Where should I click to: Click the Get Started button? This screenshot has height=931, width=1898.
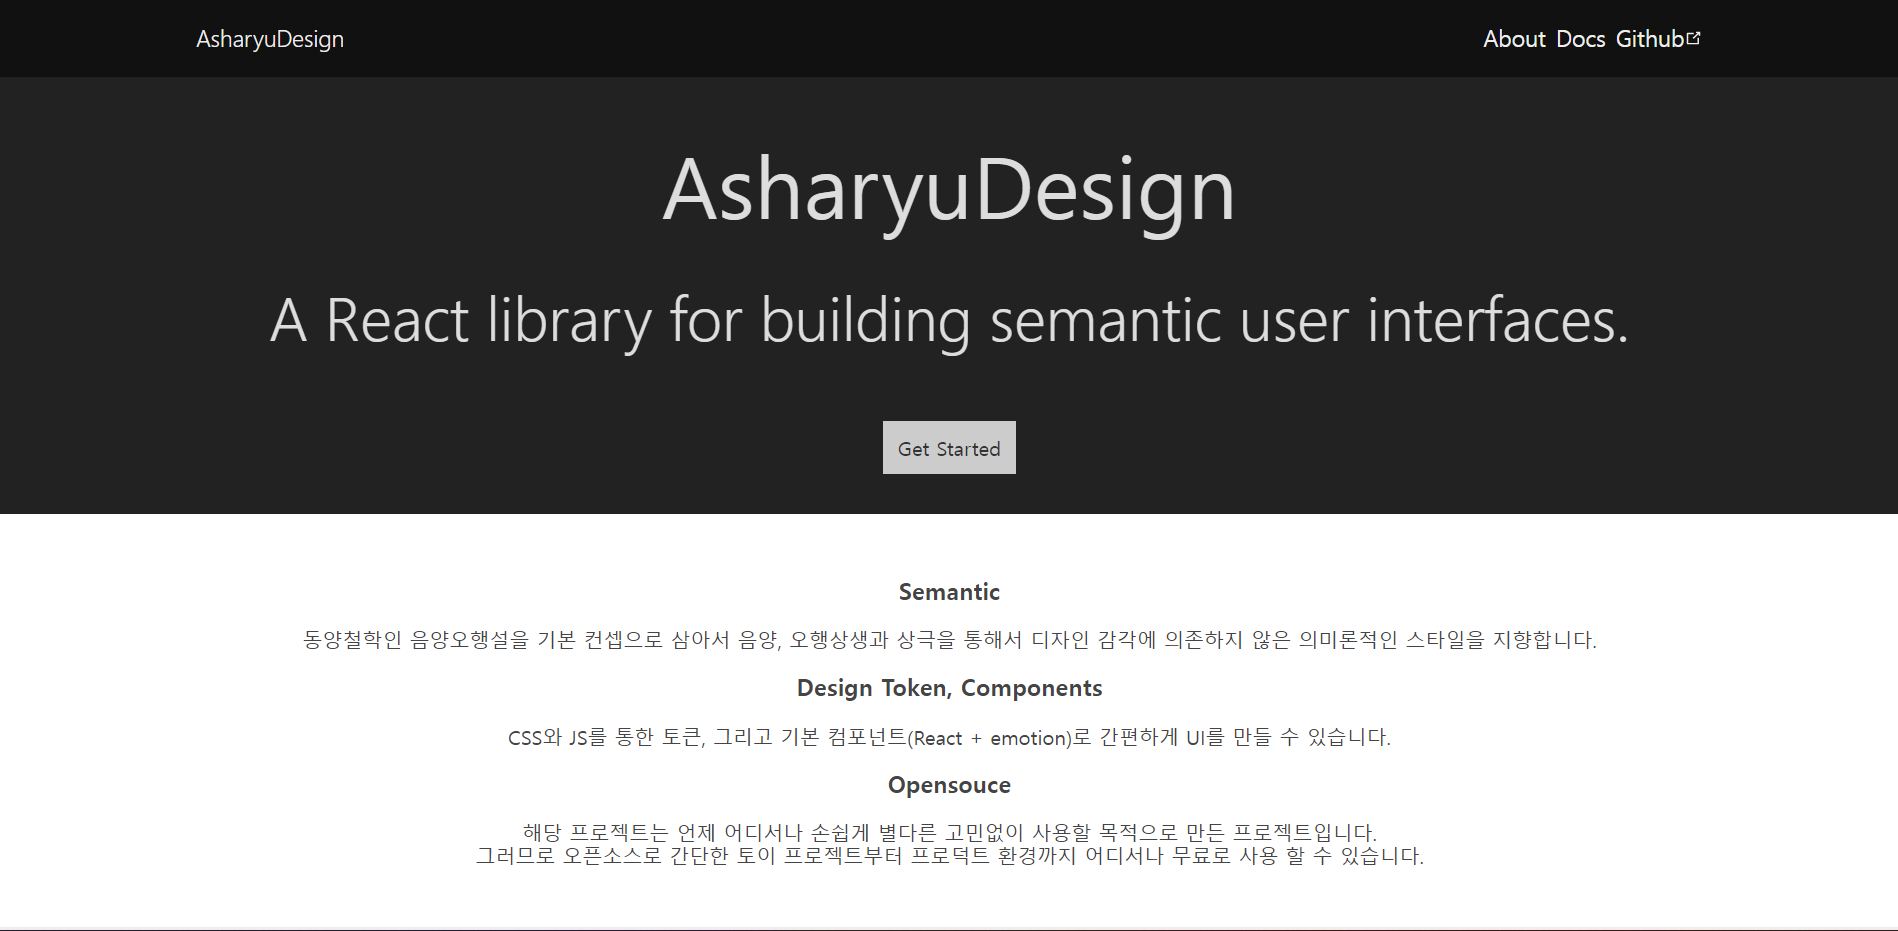pos(949,448)
